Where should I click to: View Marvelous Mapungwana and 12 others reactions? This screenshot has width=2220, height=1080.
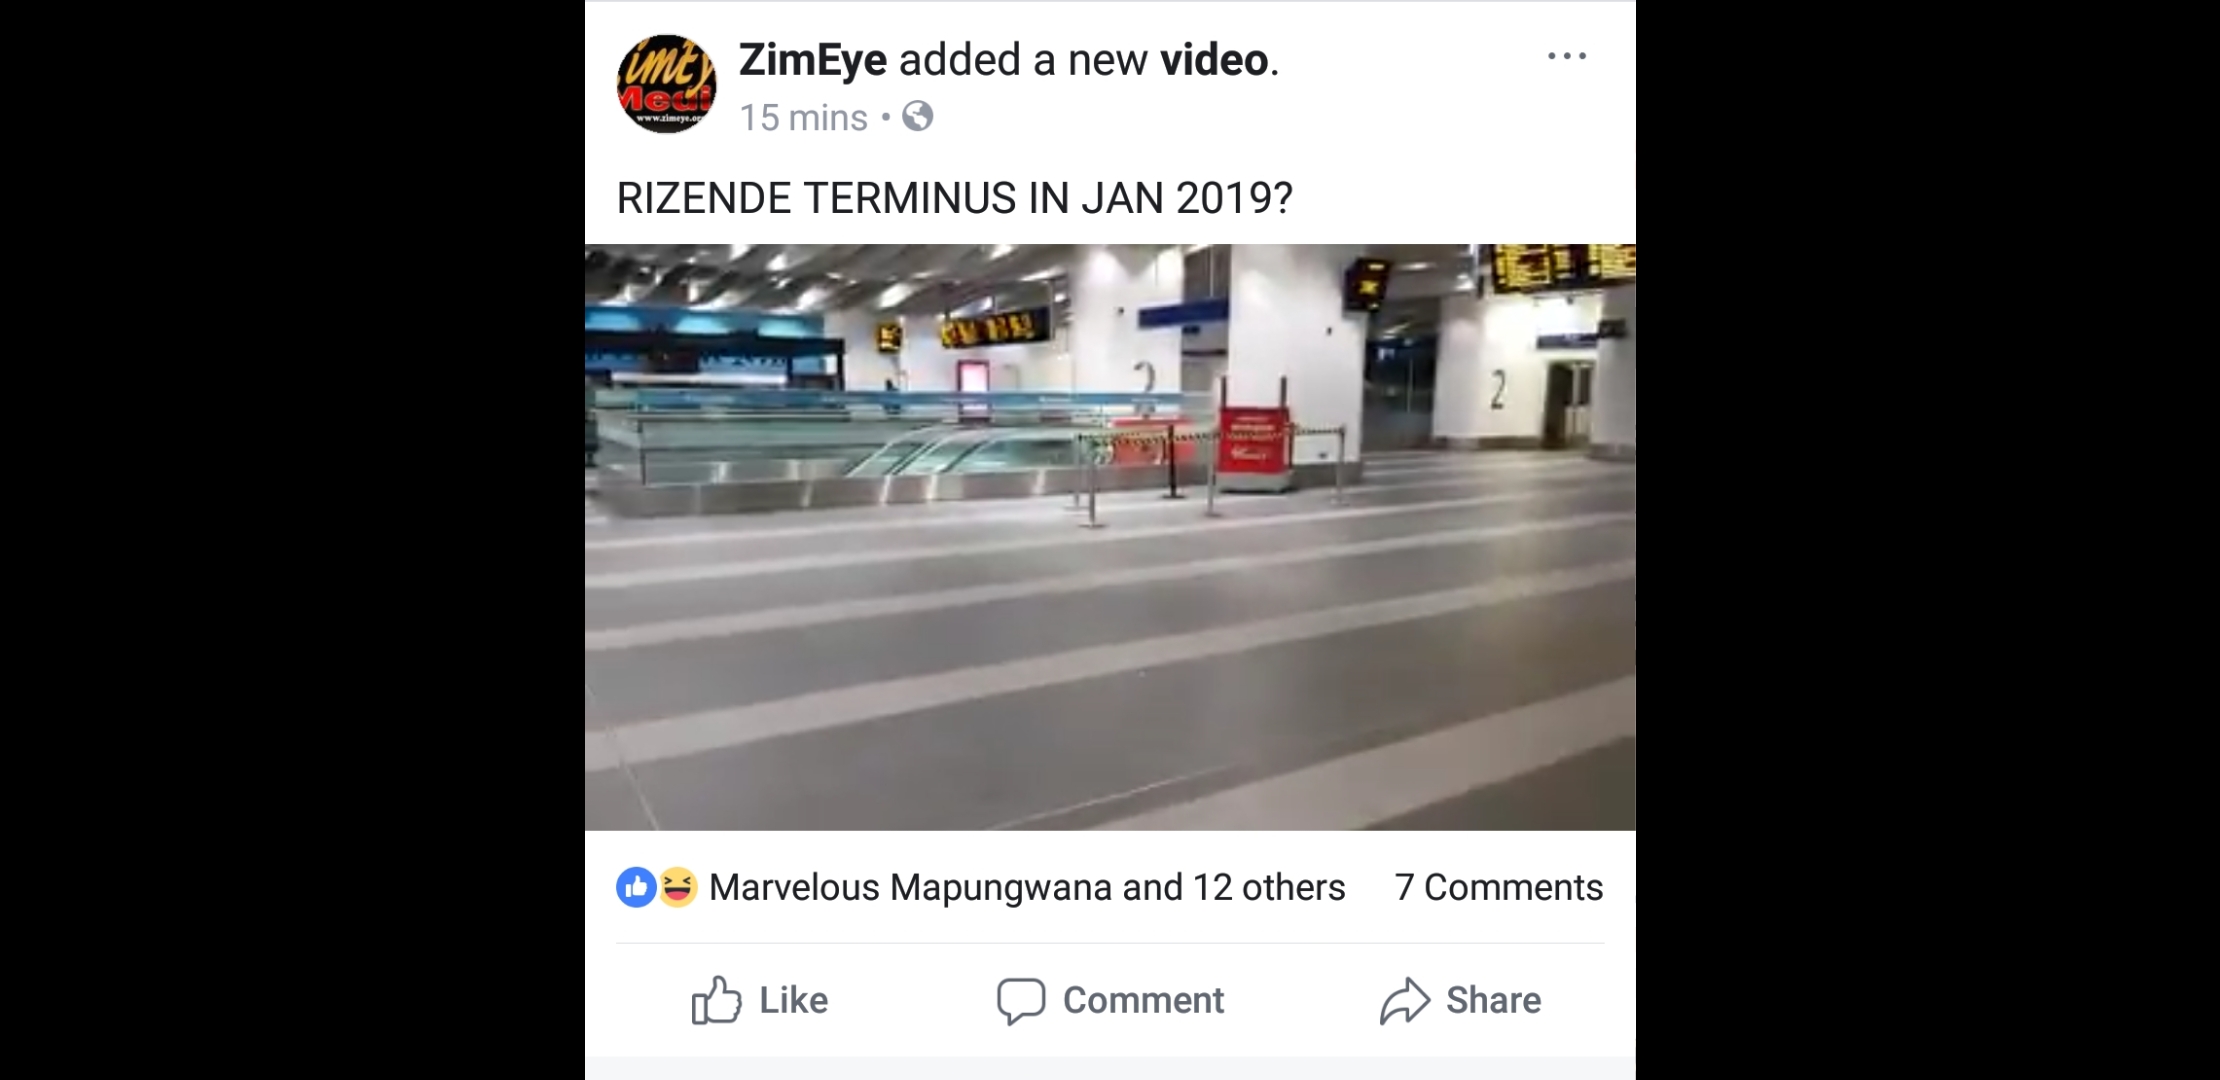click(x=1027, y=887)
